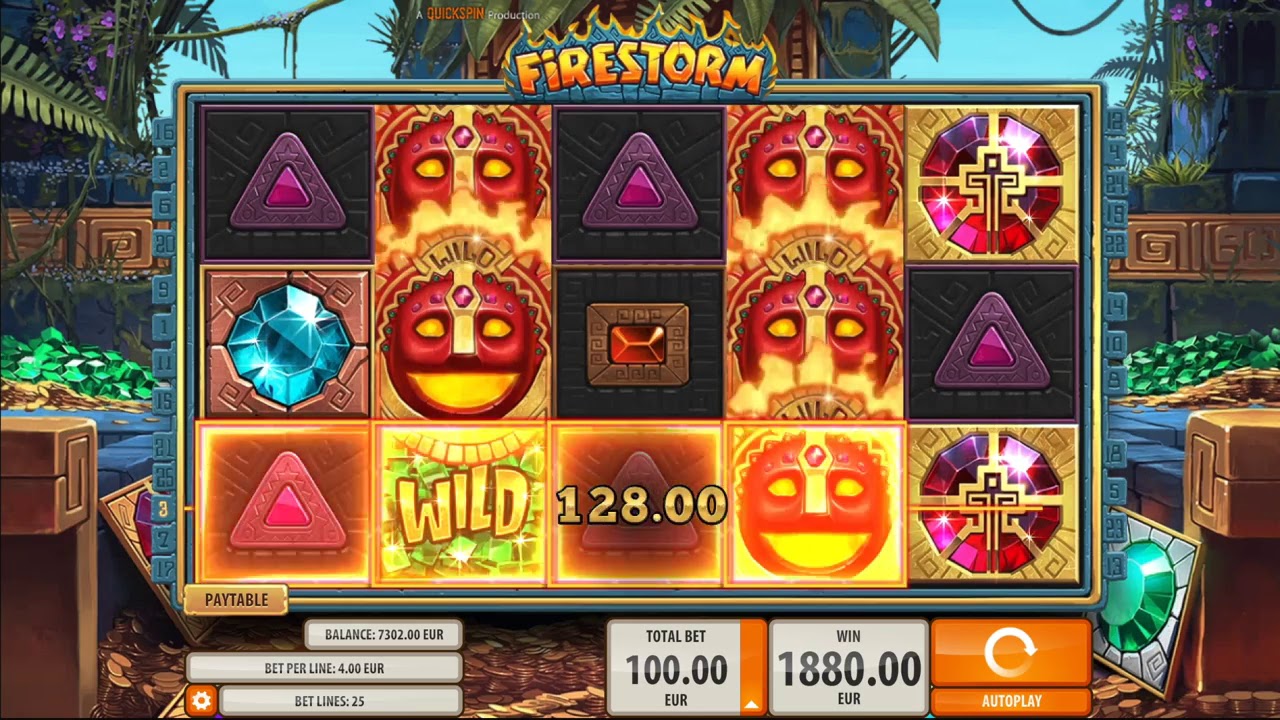Select payline marker 3 on the left side

163,508
